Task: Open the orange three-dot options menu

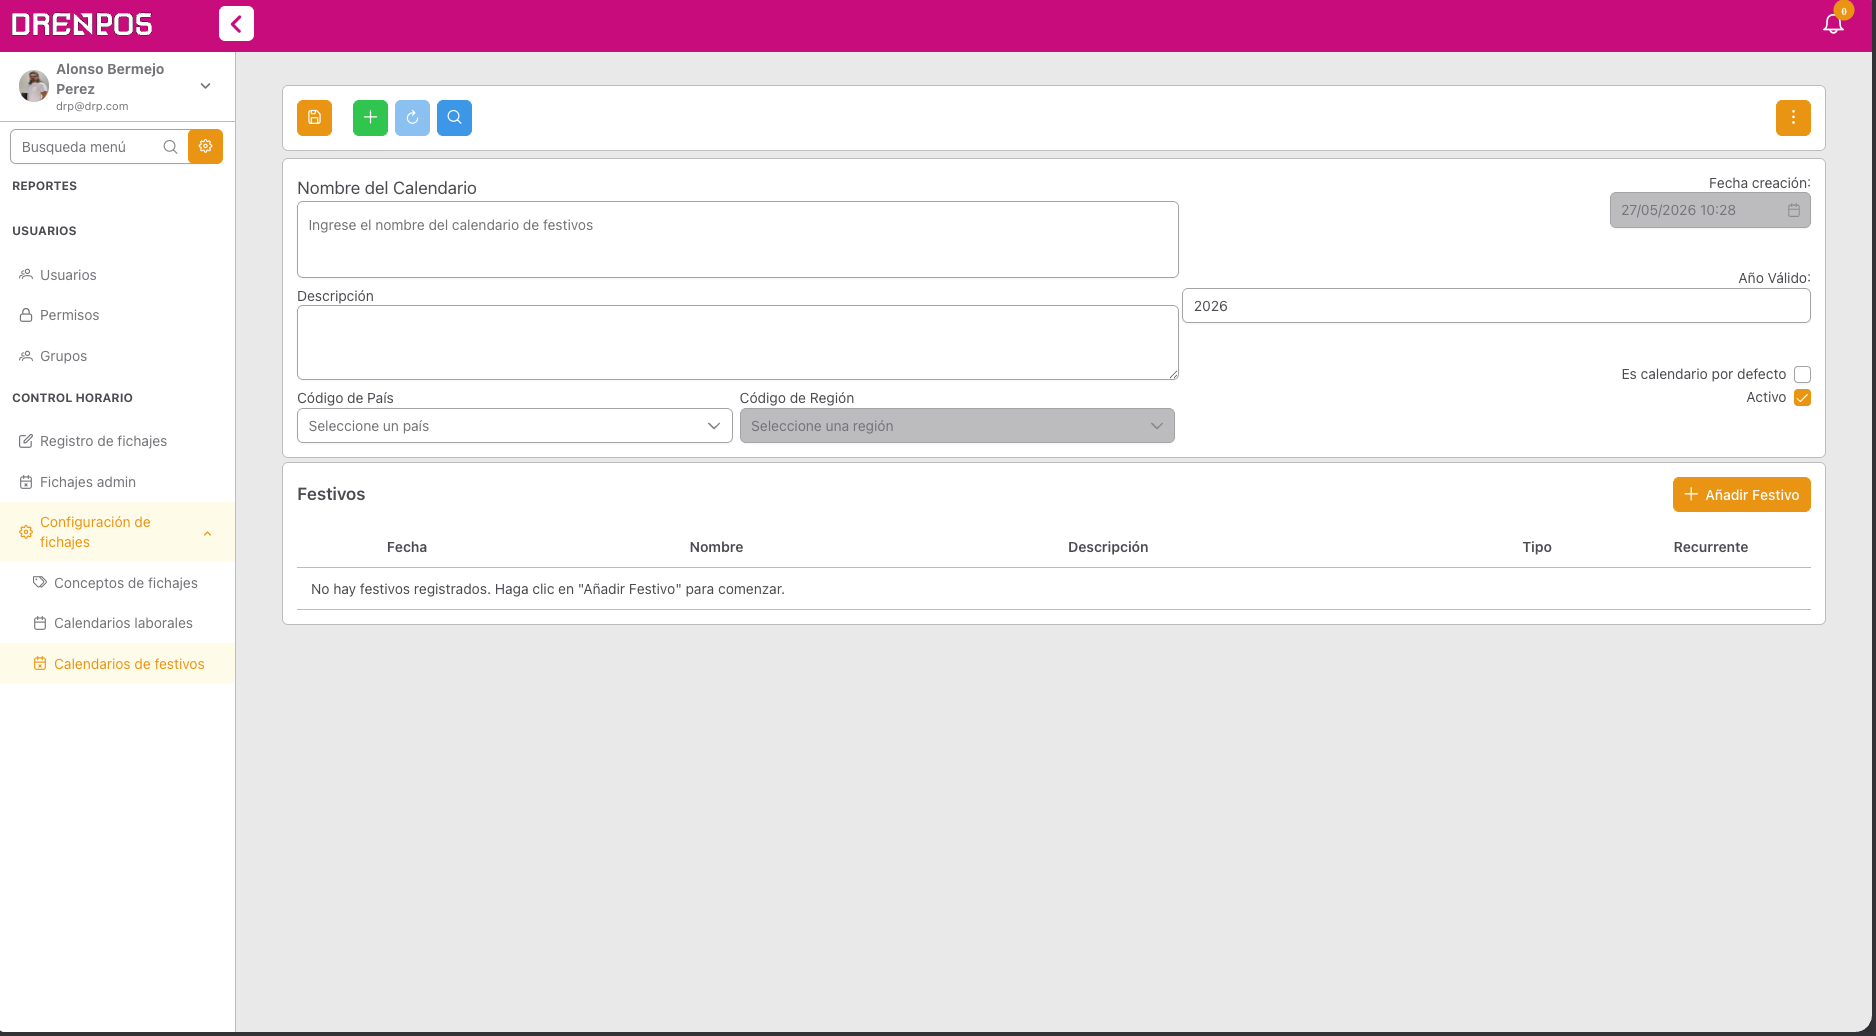Action: click(1793, 118)
